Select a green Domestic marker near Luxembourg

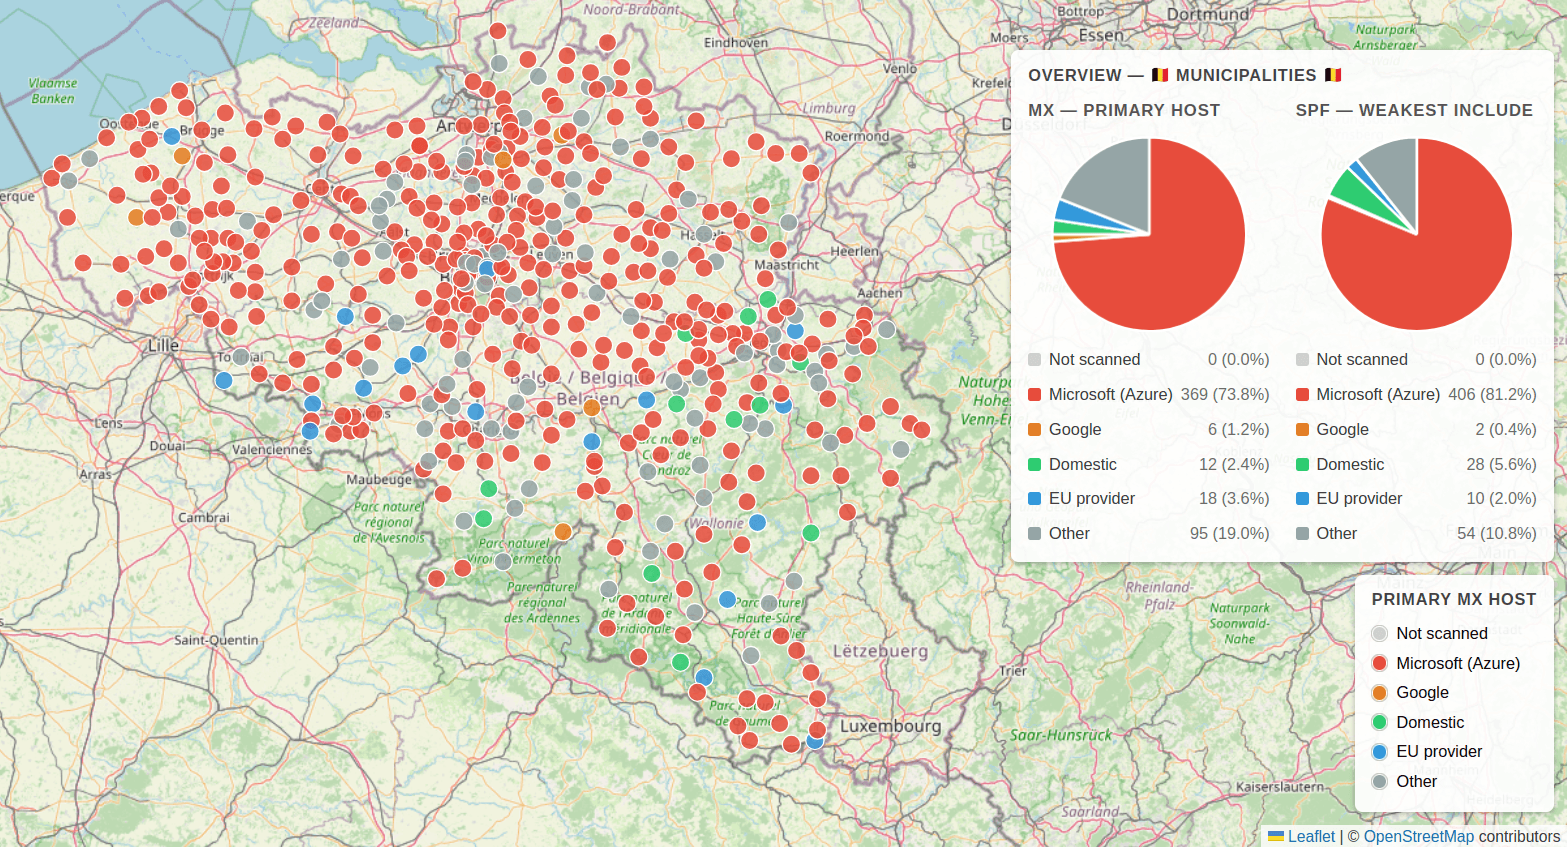click(x=680, y=661)
